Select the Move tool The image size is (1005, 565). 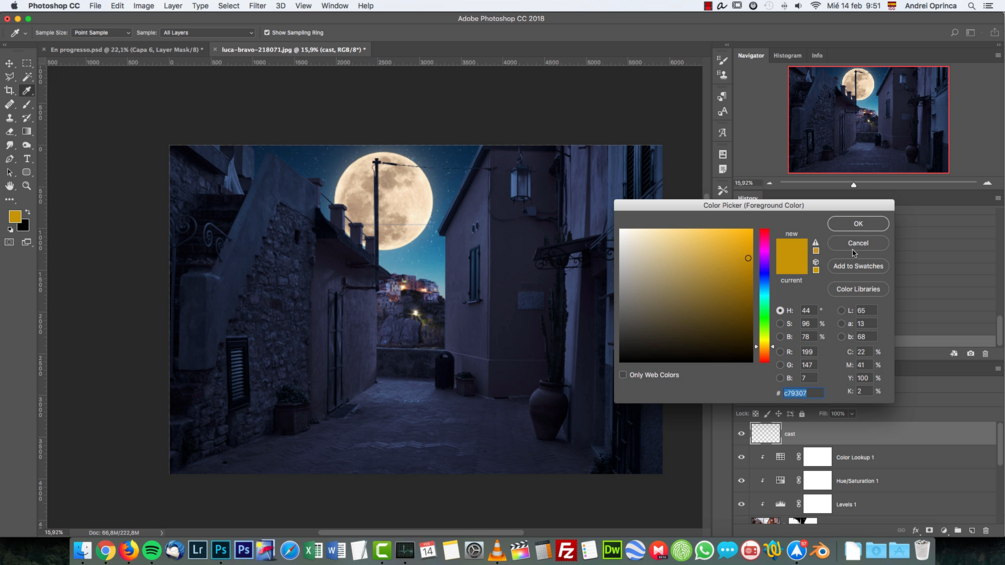click(x=10, y=63)
